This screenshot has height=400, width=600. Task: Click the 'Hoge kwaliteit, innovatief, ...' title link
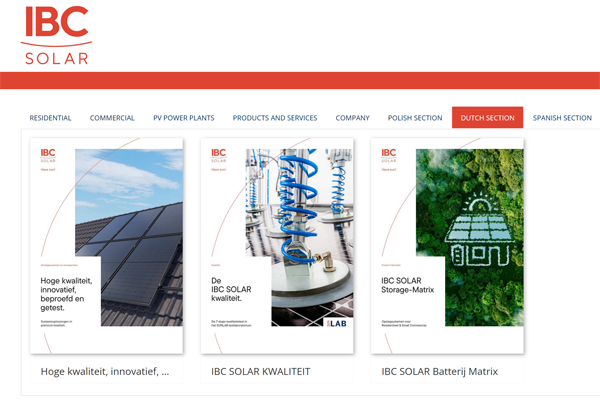105,371
